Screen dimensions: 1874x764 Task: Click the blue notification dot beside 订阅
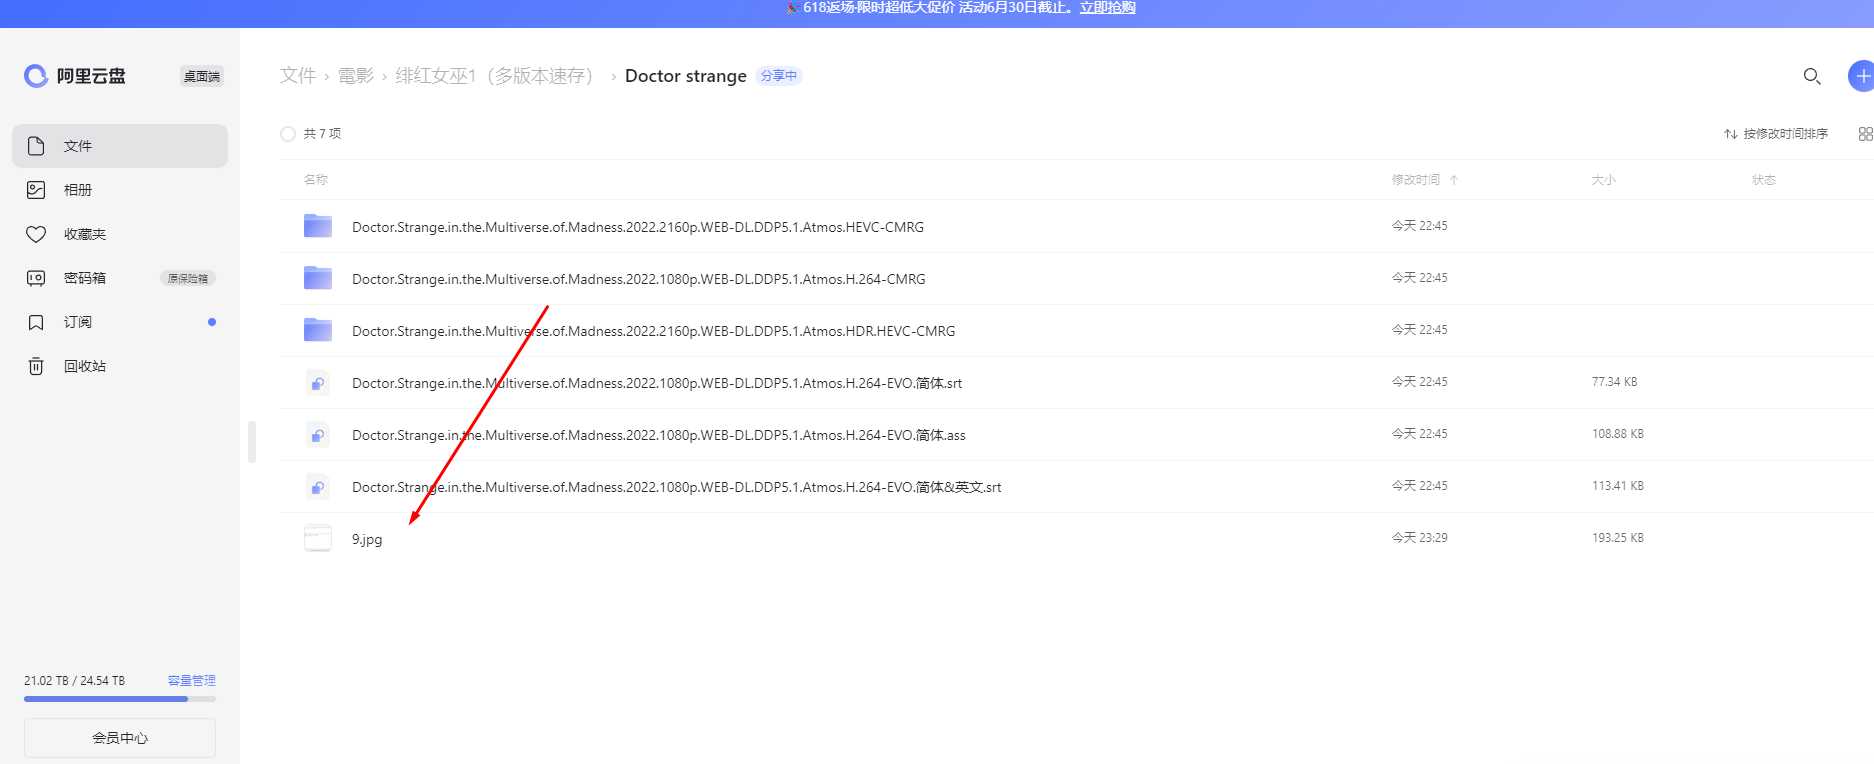point(212,322)
